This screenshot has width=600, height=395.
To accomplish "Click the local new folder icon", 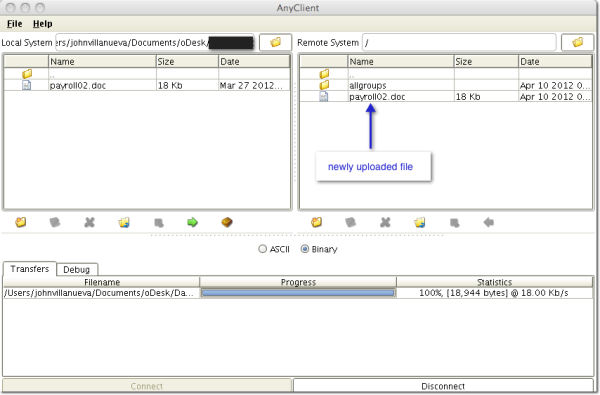I will (x=21, y=222).
